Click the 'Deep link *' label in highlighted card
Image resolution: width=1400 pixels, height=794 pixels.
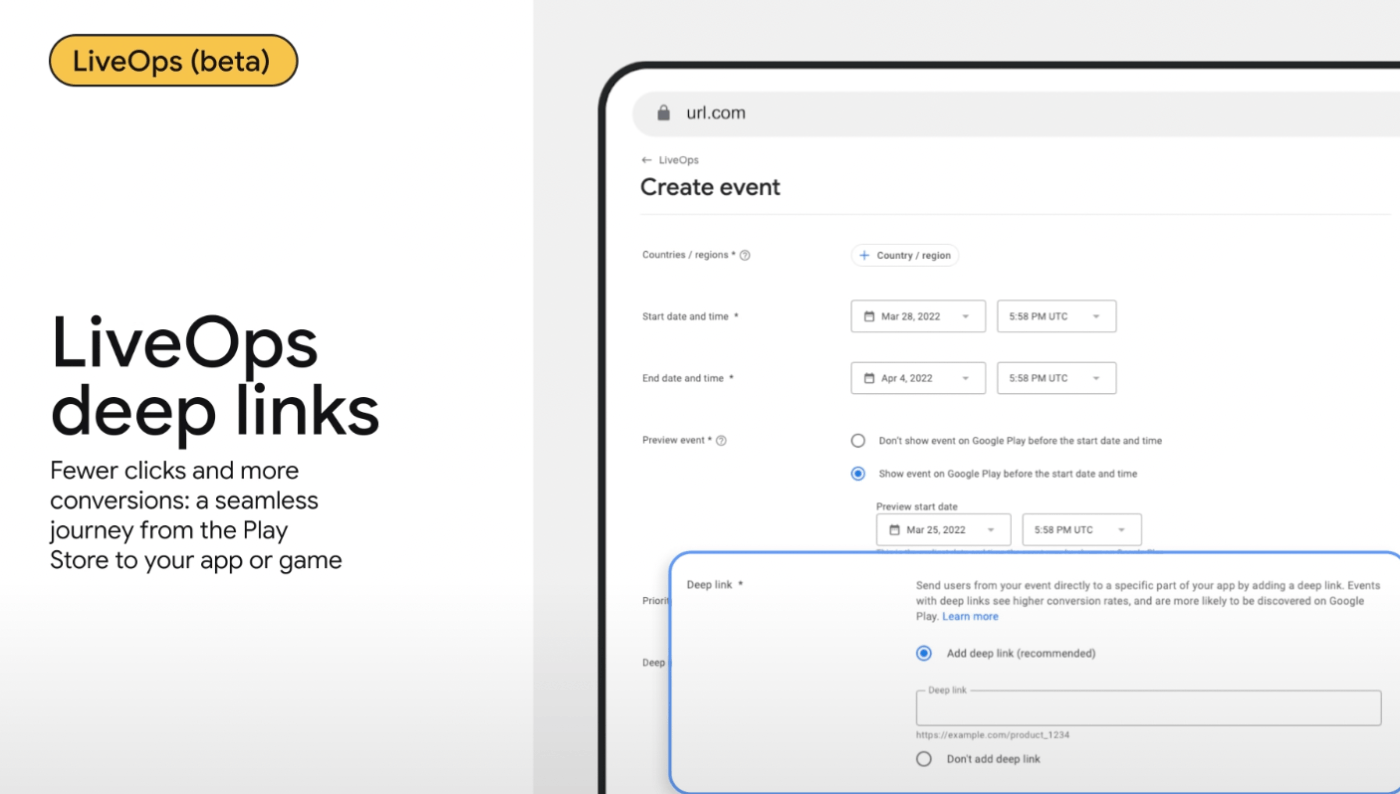click(x=714, y=584)
